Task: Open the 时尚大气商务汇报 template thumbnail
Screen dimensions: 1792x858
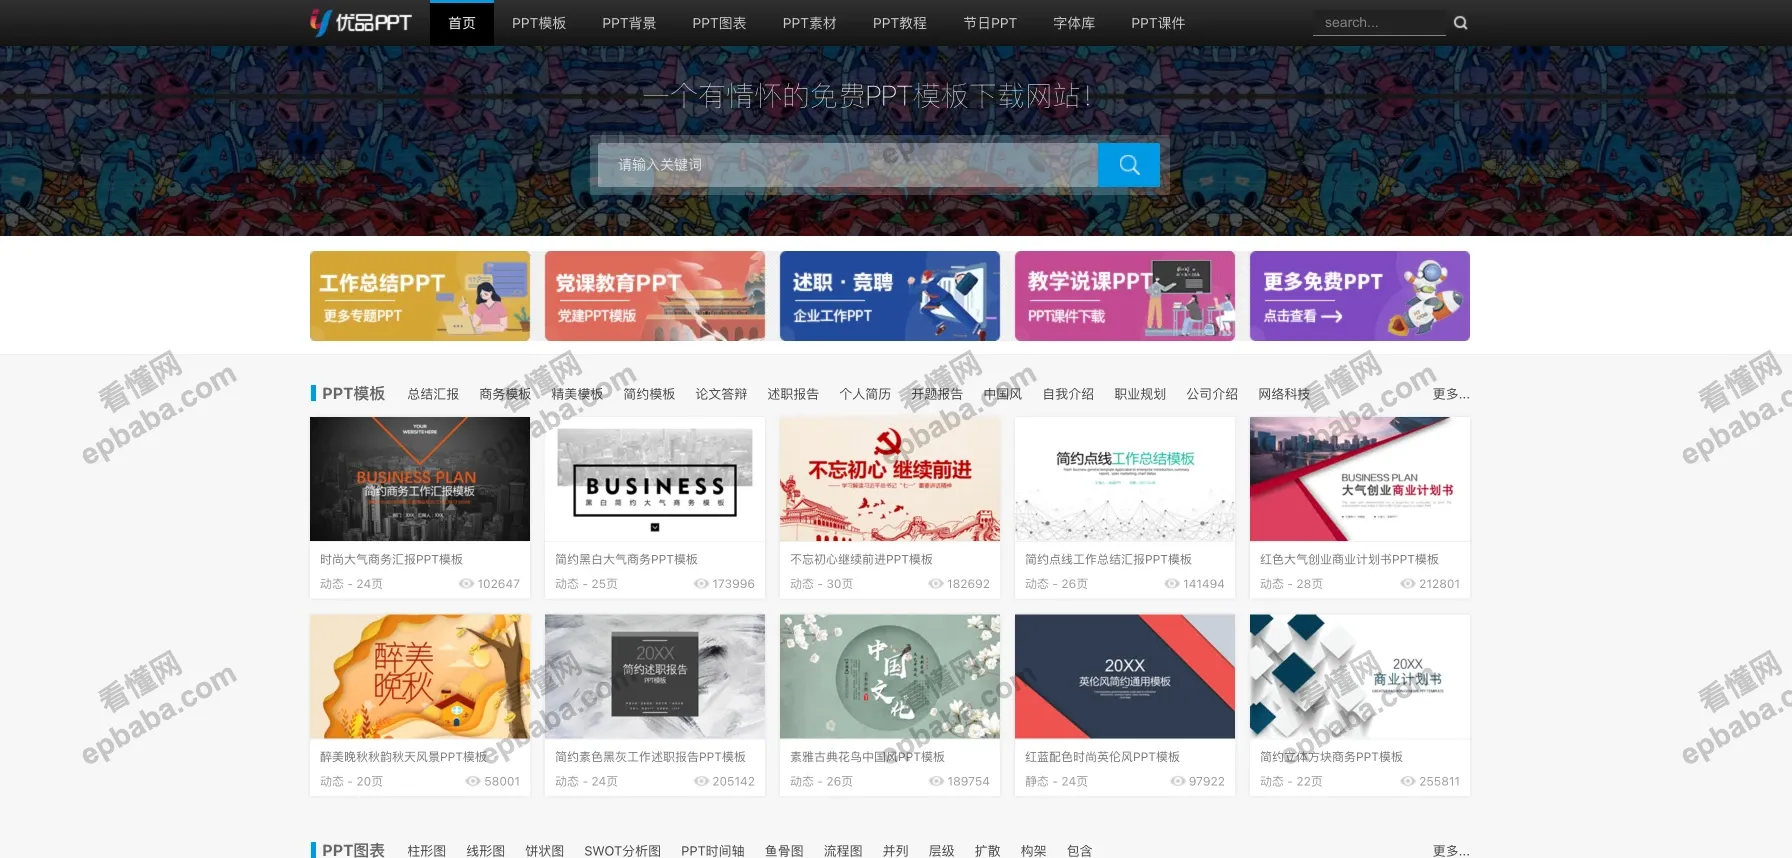Action: point(420,479)
